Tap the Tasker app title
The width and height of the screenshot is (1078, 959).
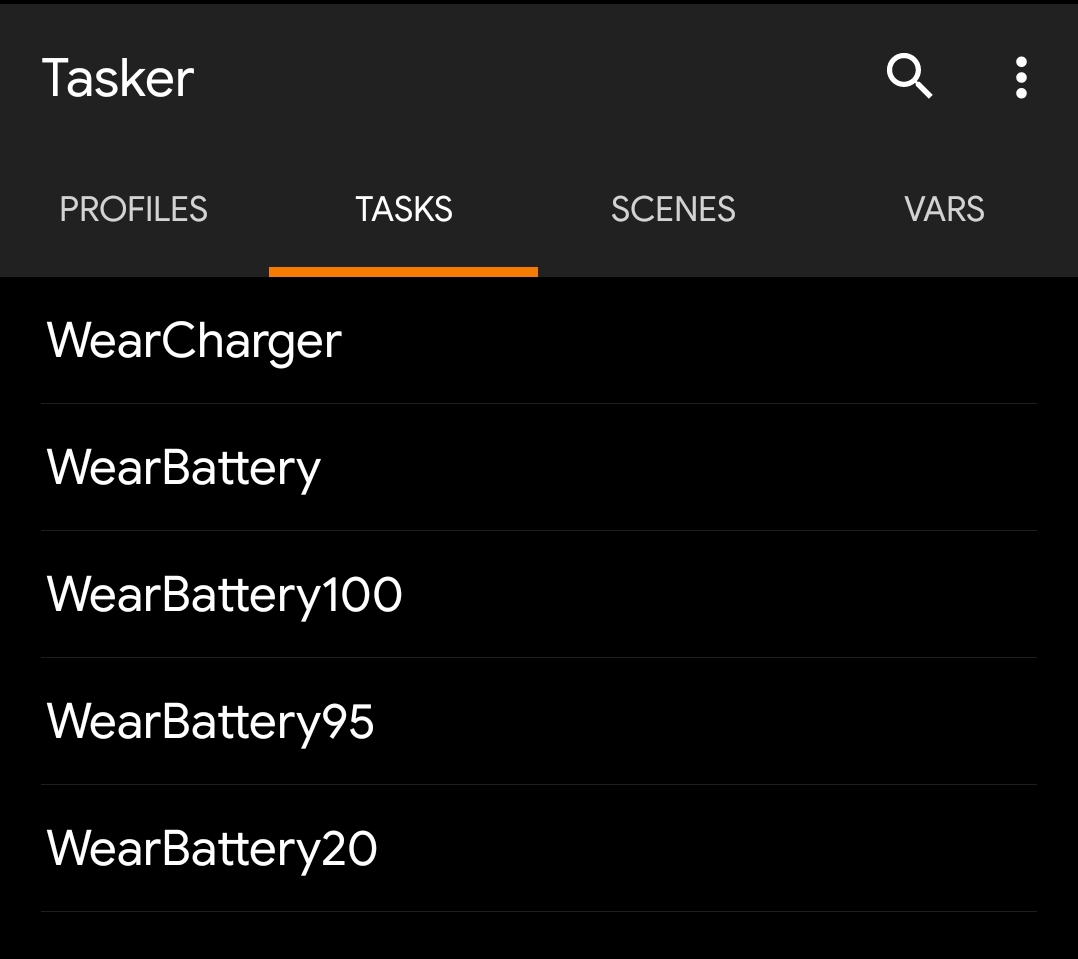tap(118, 78)
